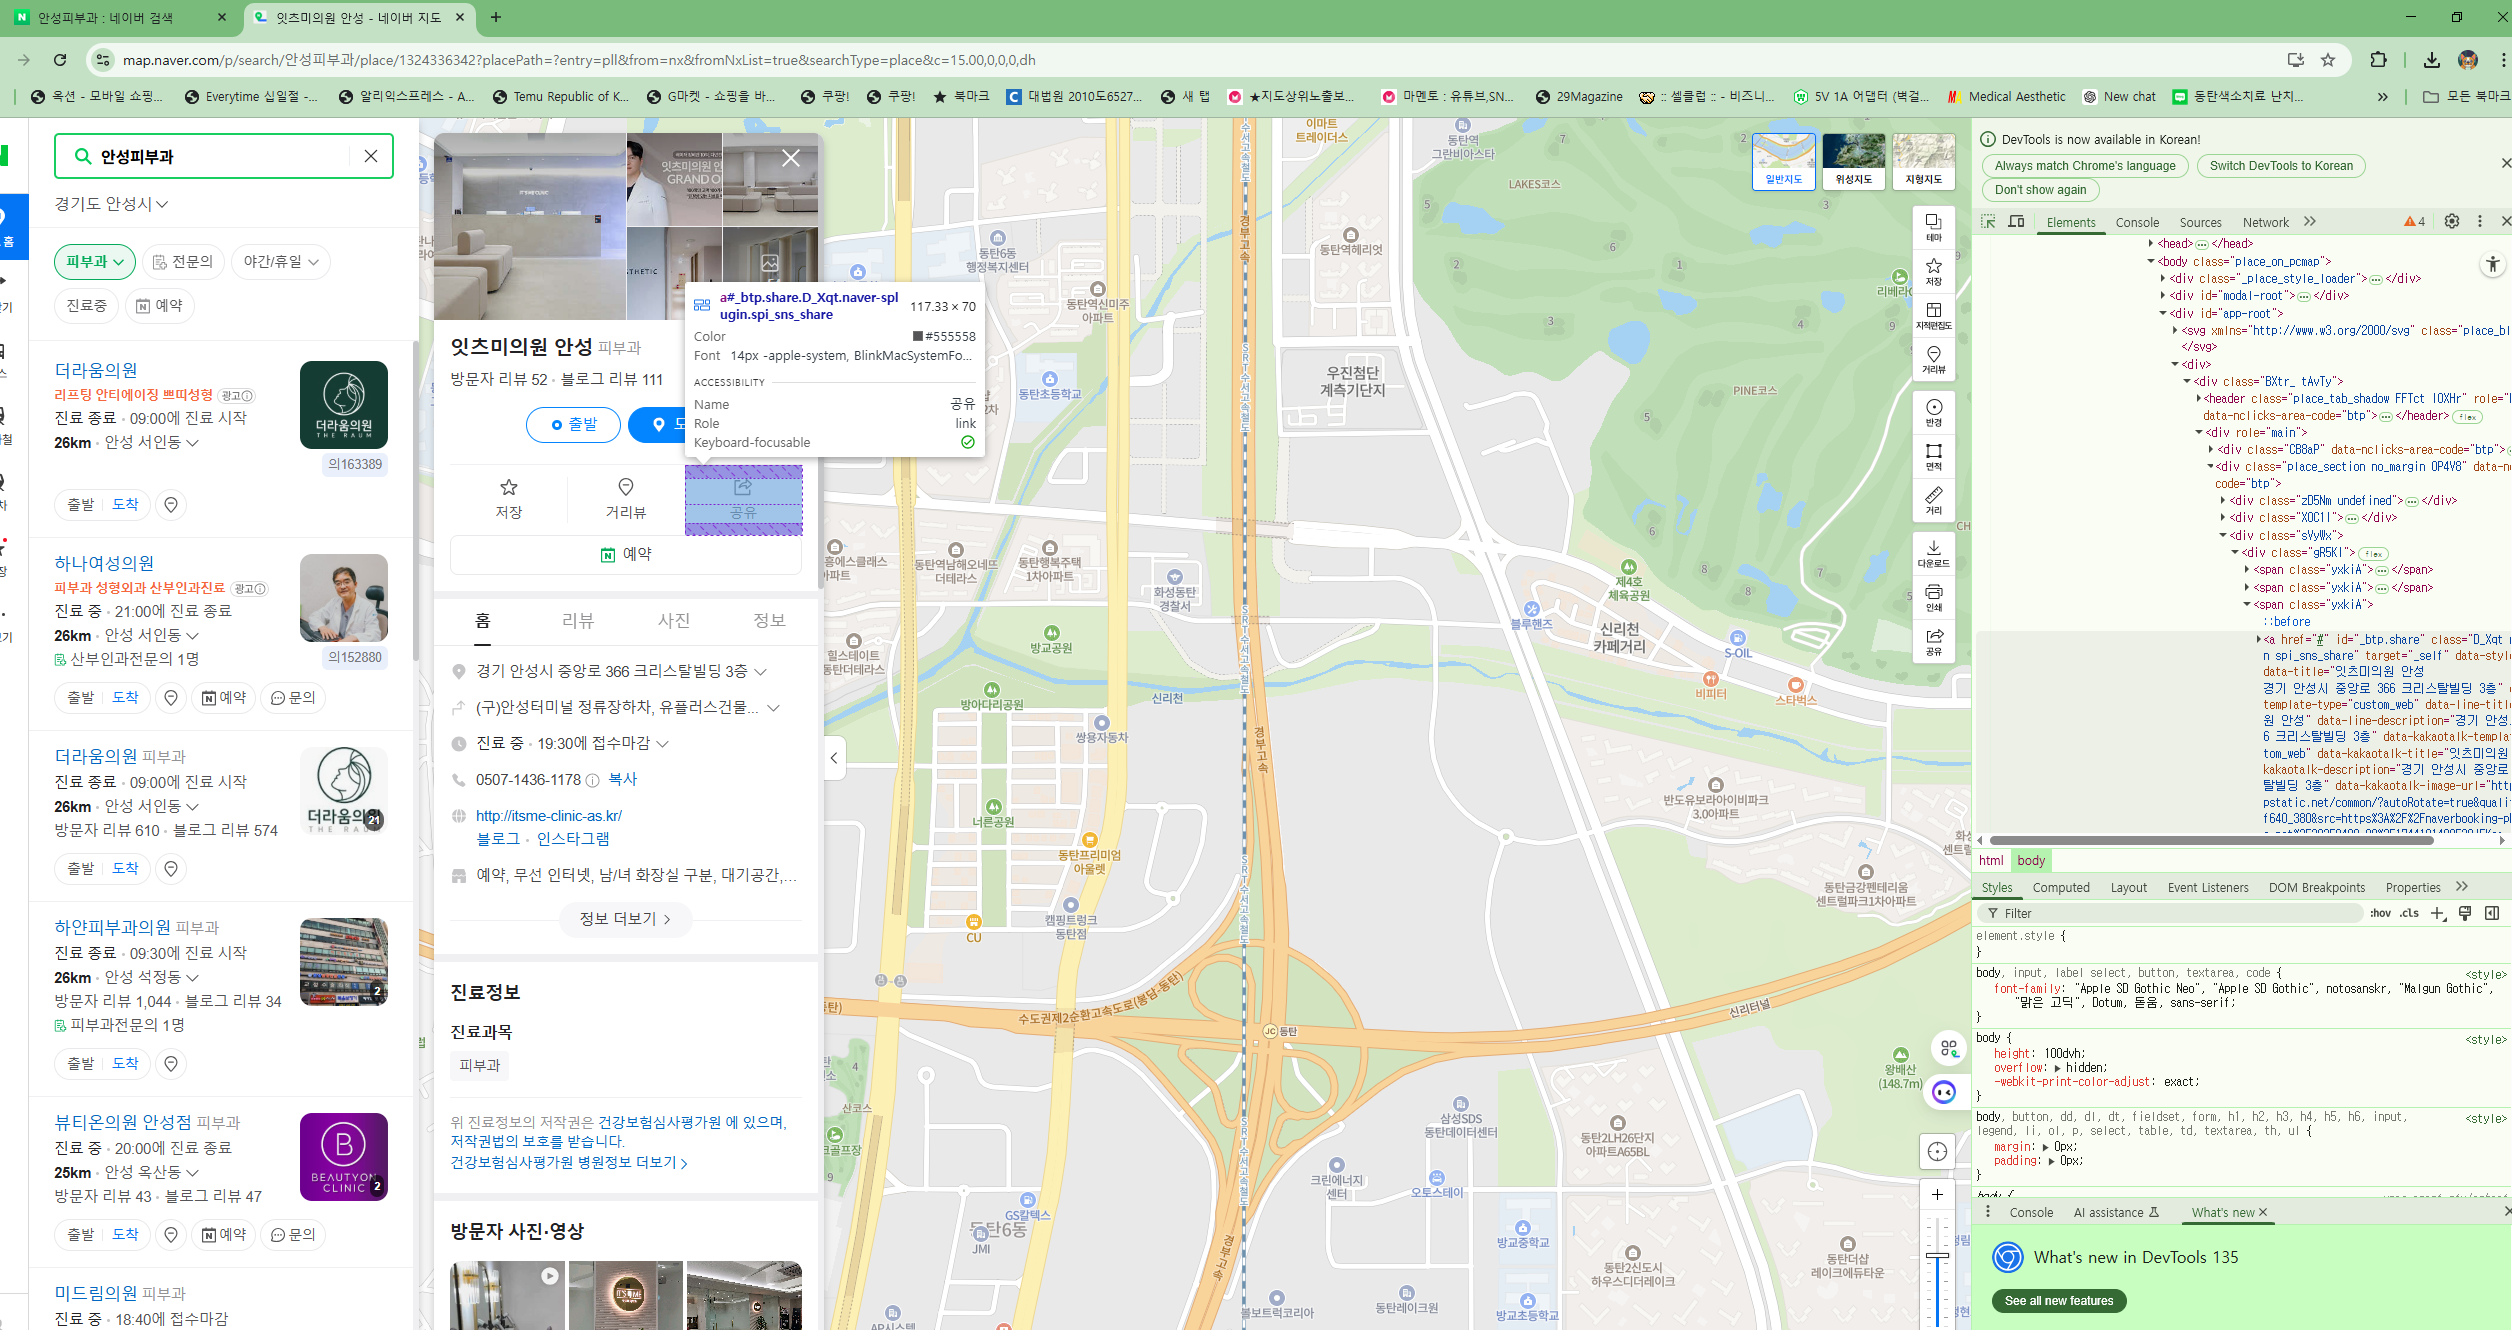Toggle the computed styles sidebar icon
Viewport: 2512px width, 1330px height.
click(x=2492, y=913)
